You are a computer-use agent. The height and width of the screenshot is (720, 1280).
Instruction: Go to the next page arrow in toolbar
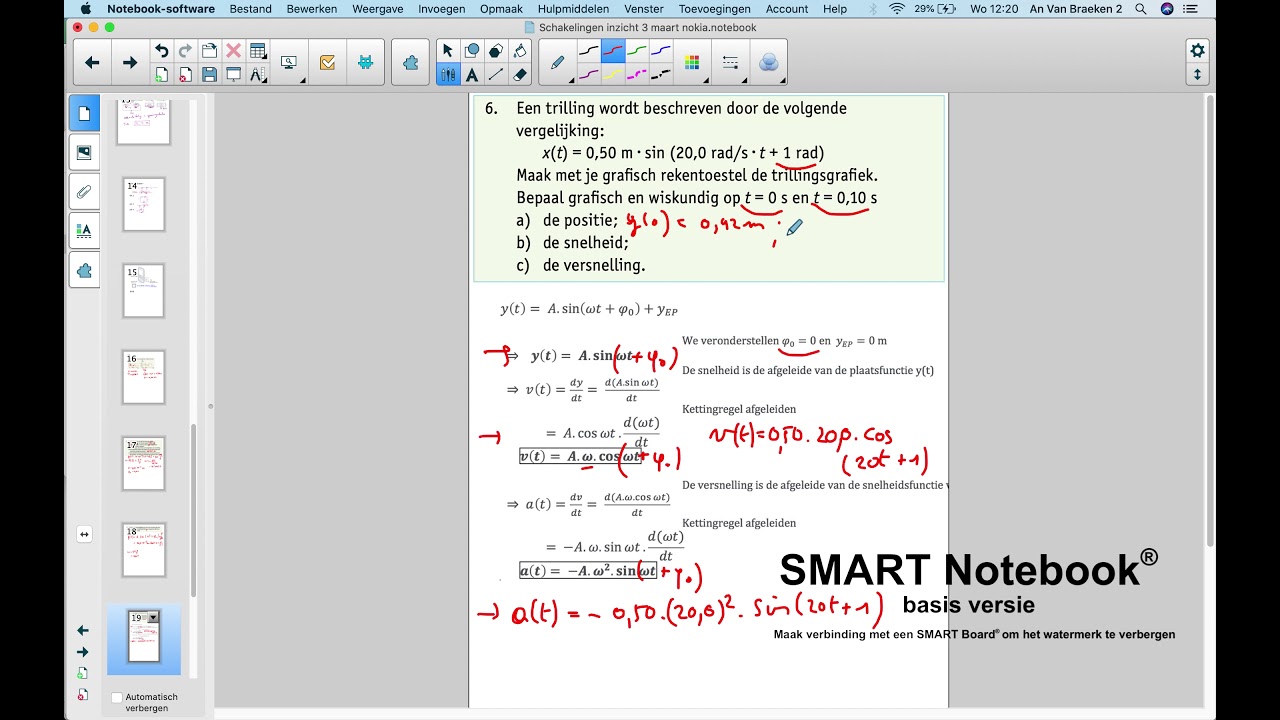129,63
